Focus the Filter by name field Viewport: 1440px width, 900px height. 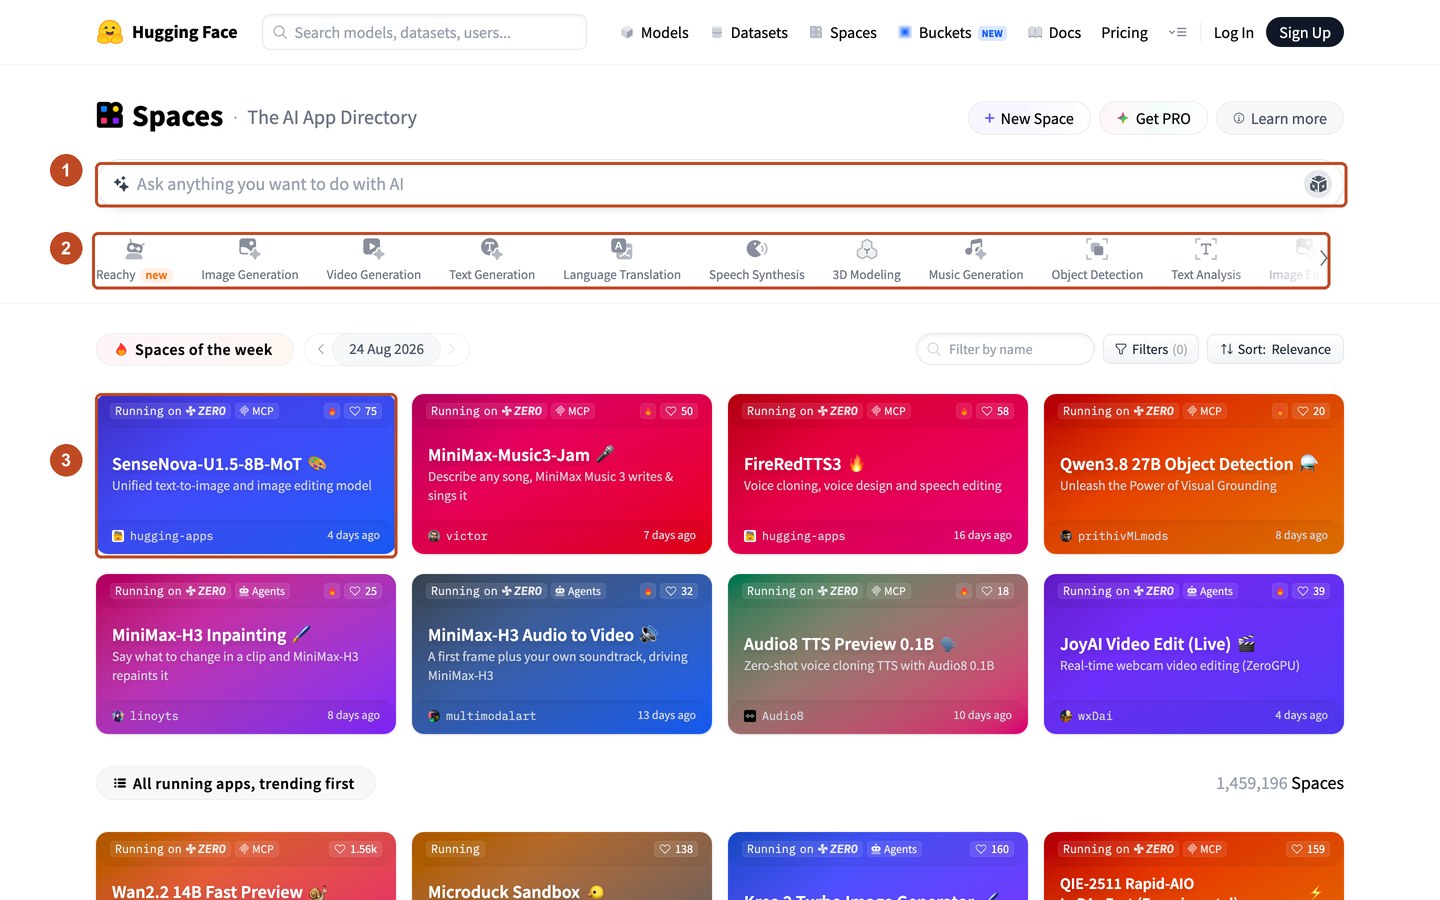tap(1005, 349)
